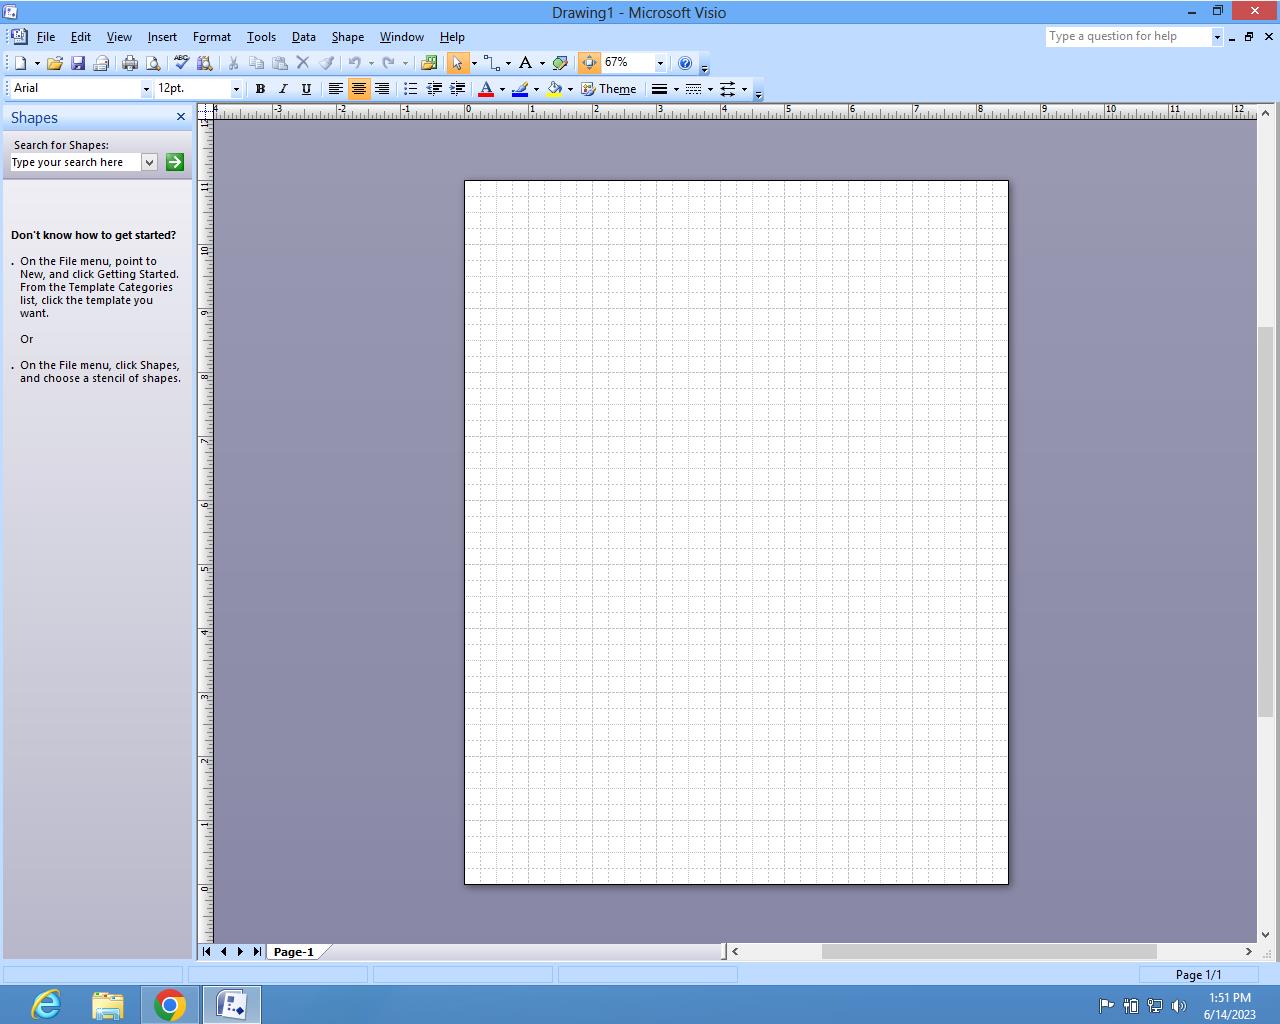Expand the zoom level dropdown
1280x1024 pixels.
660,63
